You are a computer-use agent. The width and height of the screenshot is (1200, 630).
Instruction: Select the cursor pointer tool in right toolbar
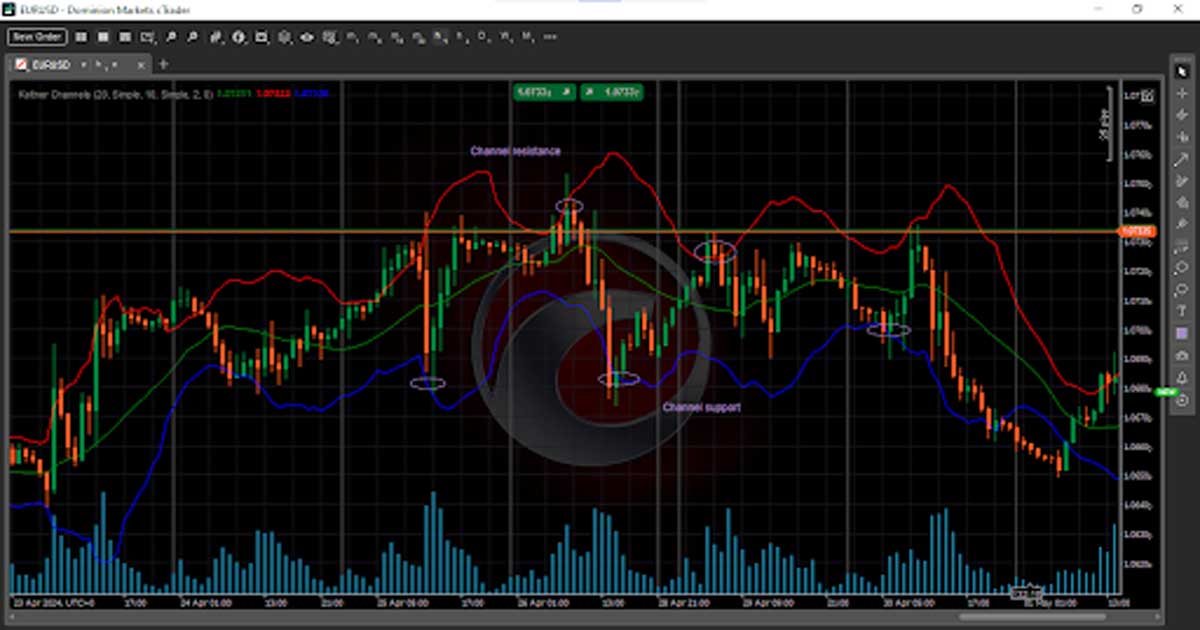(1182, 71)
